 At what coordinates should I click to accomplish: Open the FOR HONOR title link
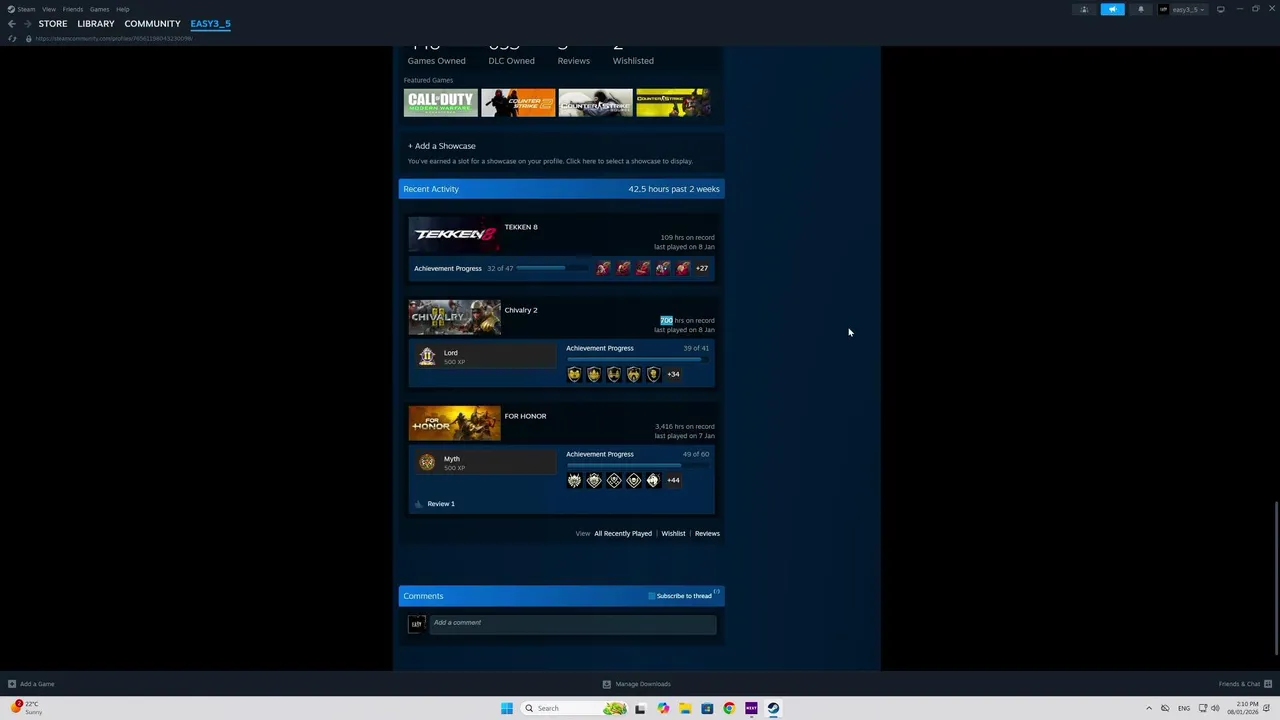coord(525,416)
